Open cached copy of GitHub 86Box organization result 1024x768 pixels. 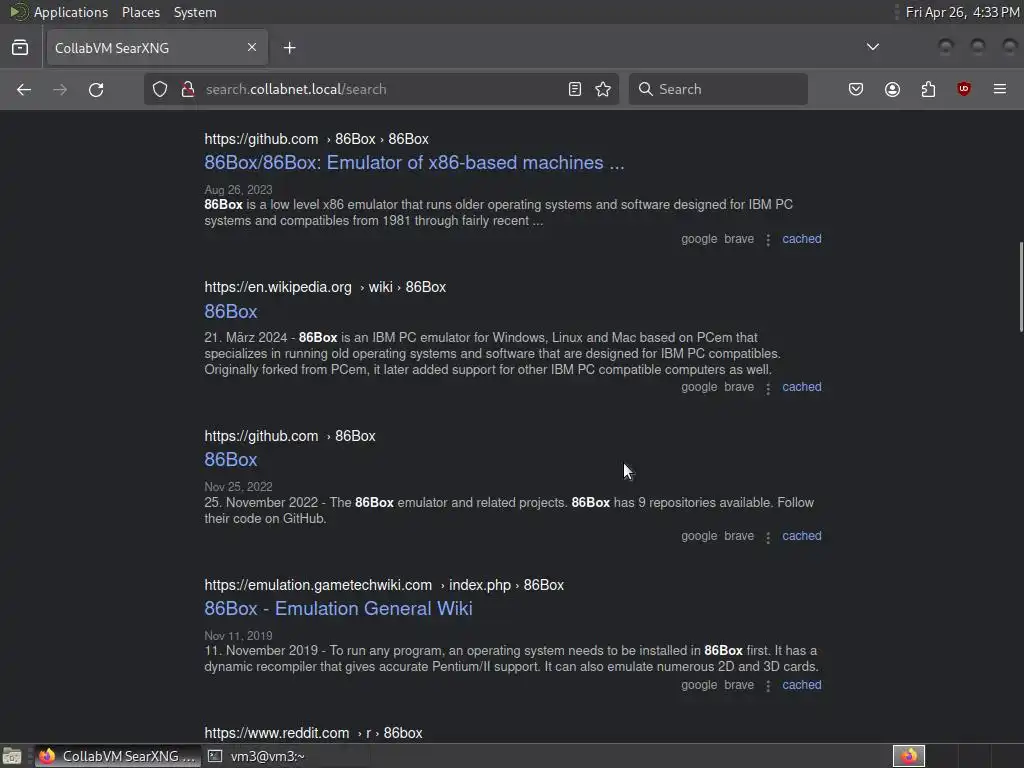802,536
